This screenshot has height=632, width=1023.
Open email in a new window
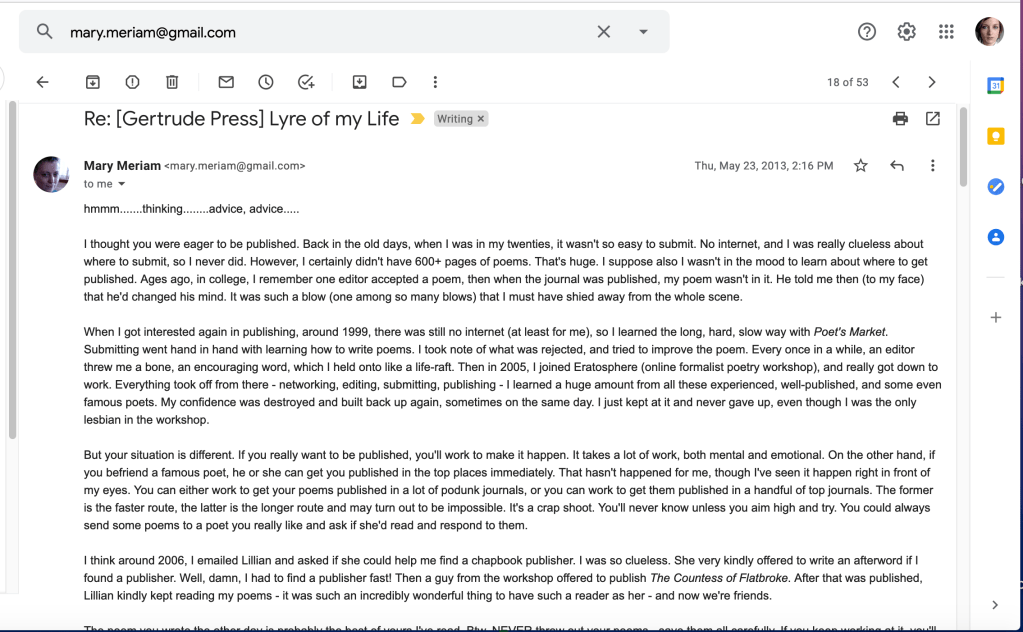[933, 119]
